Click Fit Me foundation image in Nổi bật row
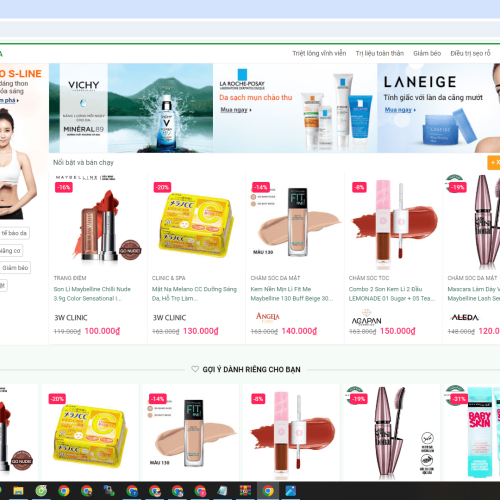This screenshot has height=500, width=500. (x=295, y=222)
